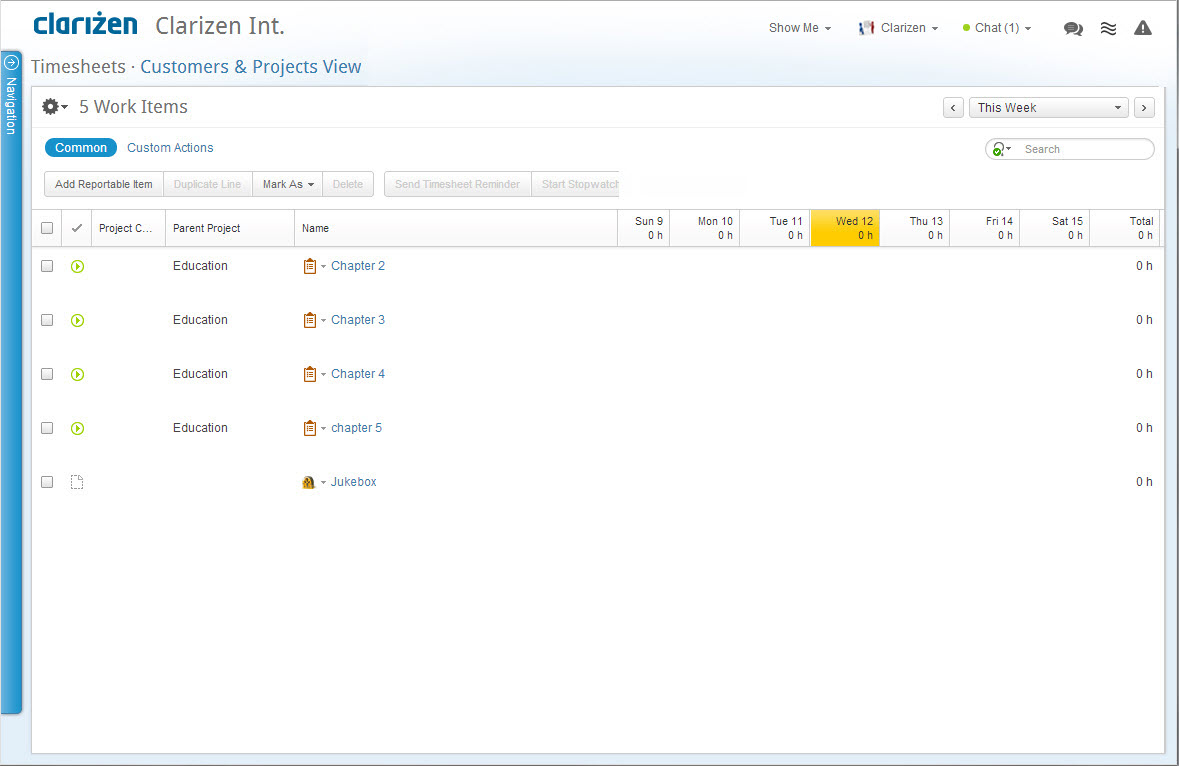The image size is (1179, 766).
Task: Select the Jukebox row checkbox
Action: pos(46,481)
